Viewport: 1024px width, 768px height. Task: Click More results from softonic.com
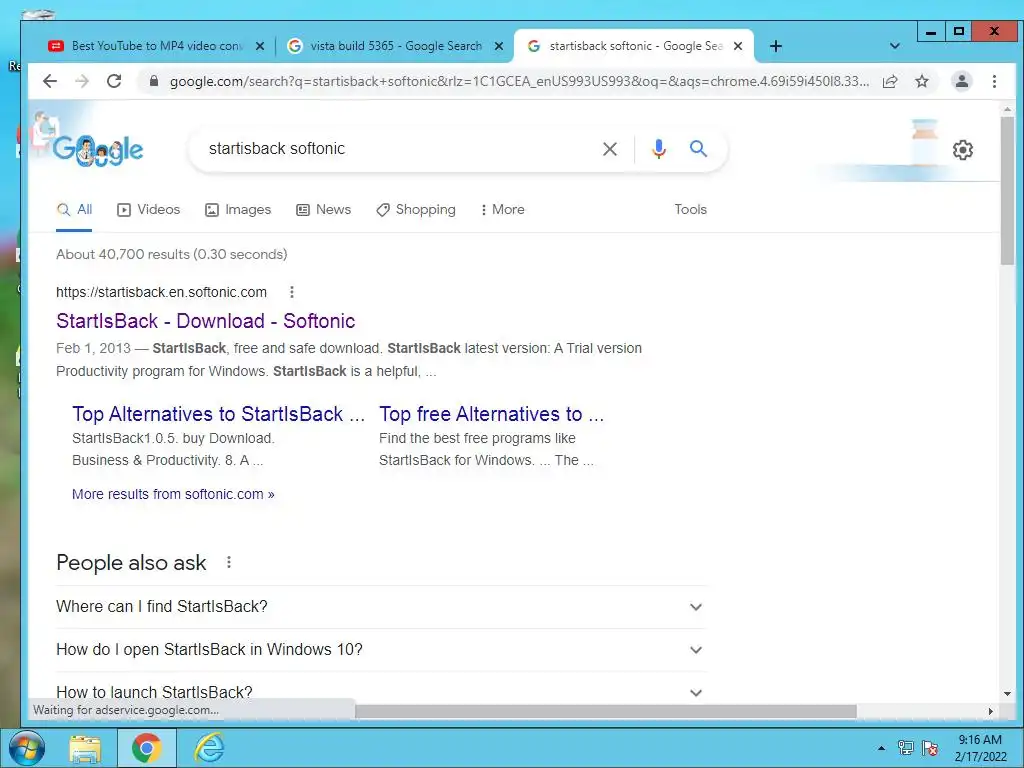click(173, 494)
